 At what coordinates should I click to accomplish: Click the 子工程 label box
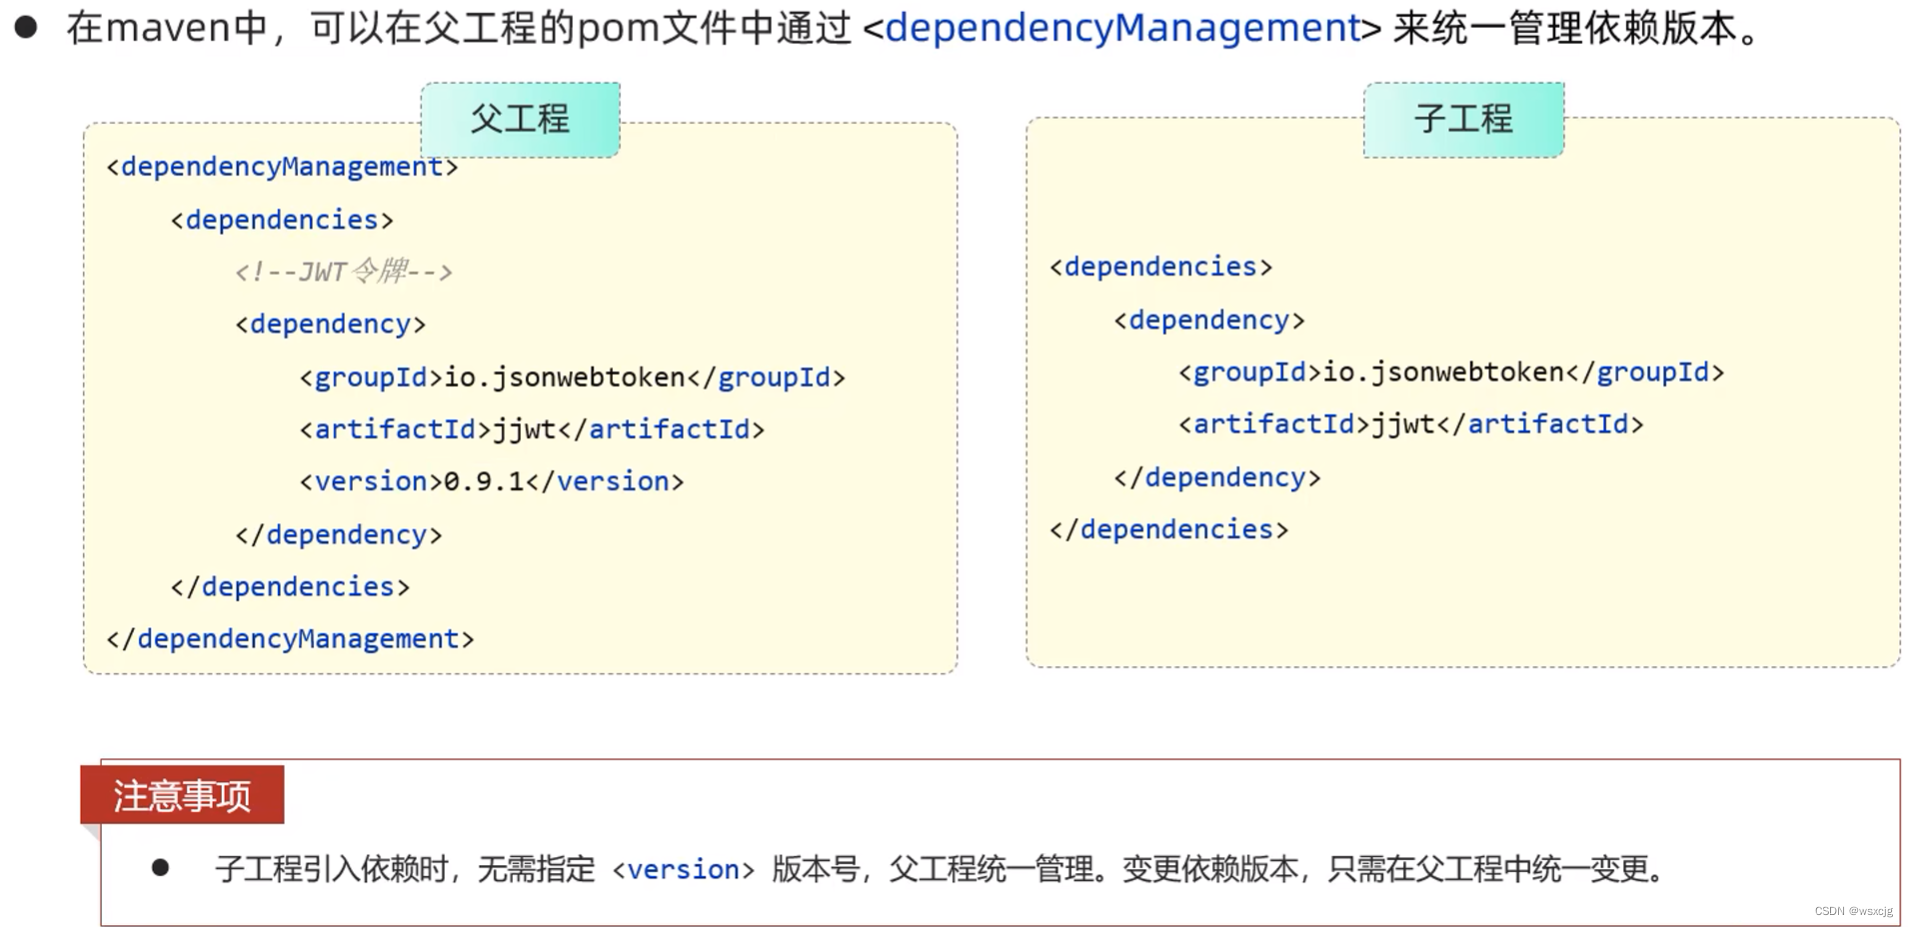point(1464,120)
